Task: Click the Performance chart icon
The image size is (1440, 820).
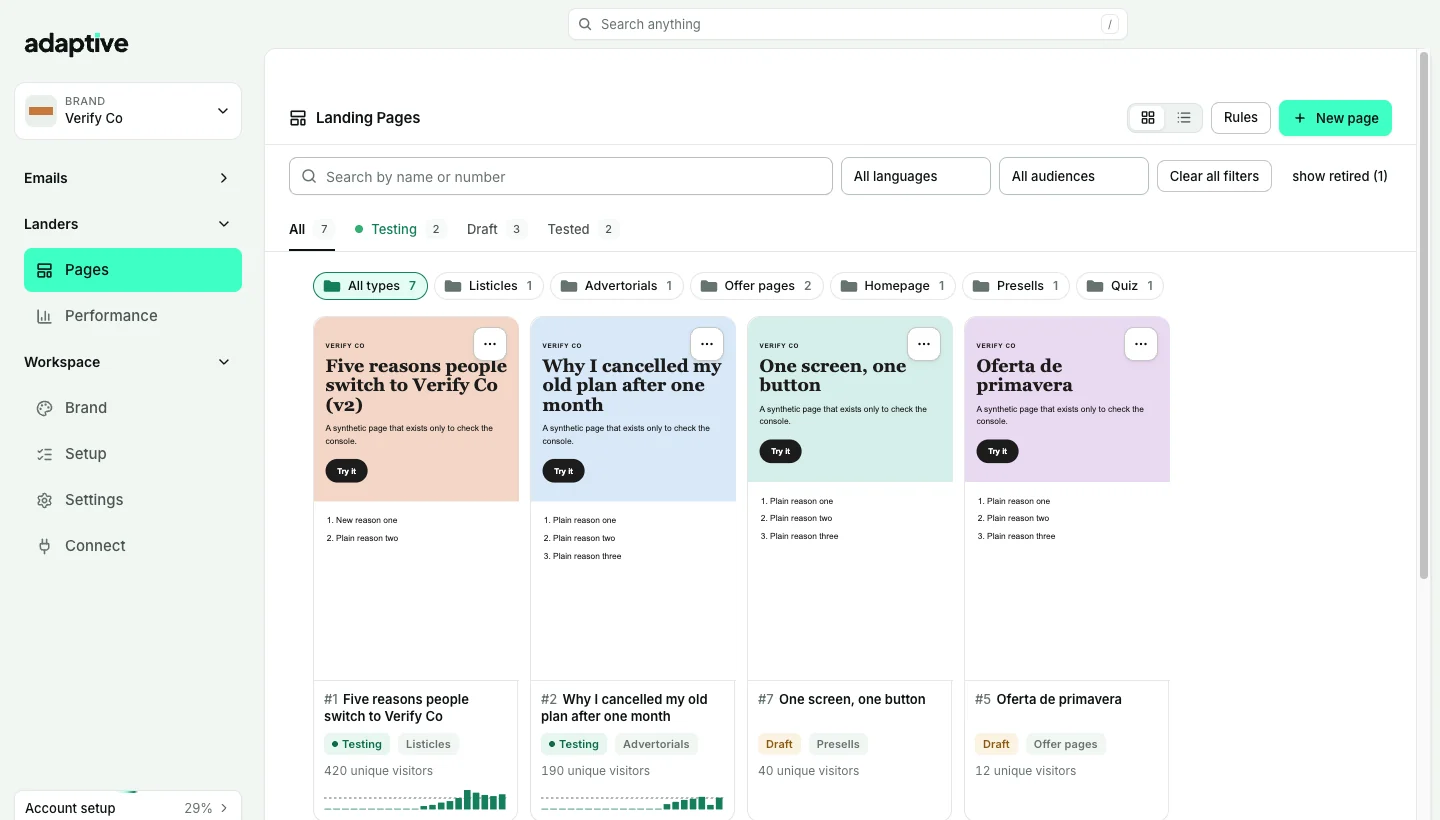Action: click(44, 316)
